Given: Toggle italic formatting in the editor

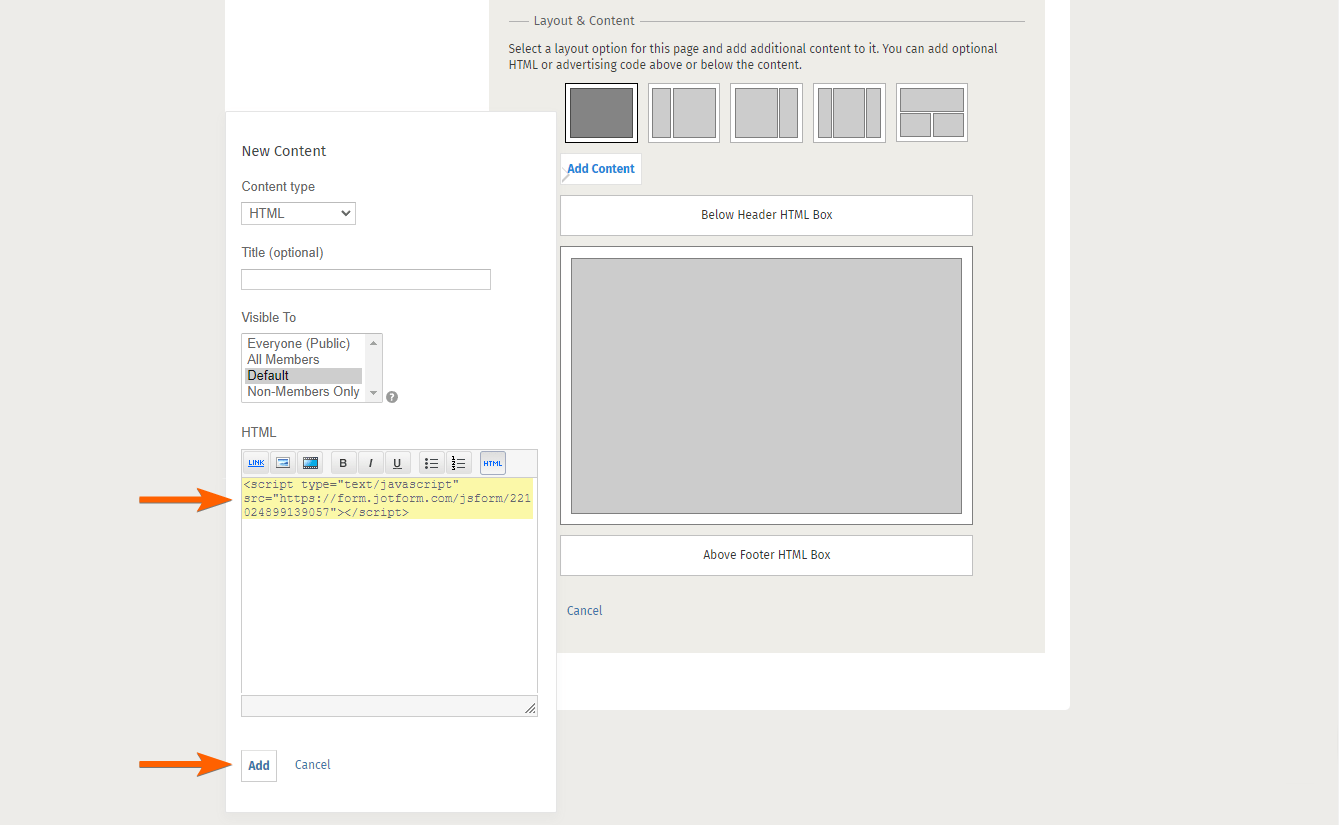Looking at the screenshot, I should pos(370,463).
